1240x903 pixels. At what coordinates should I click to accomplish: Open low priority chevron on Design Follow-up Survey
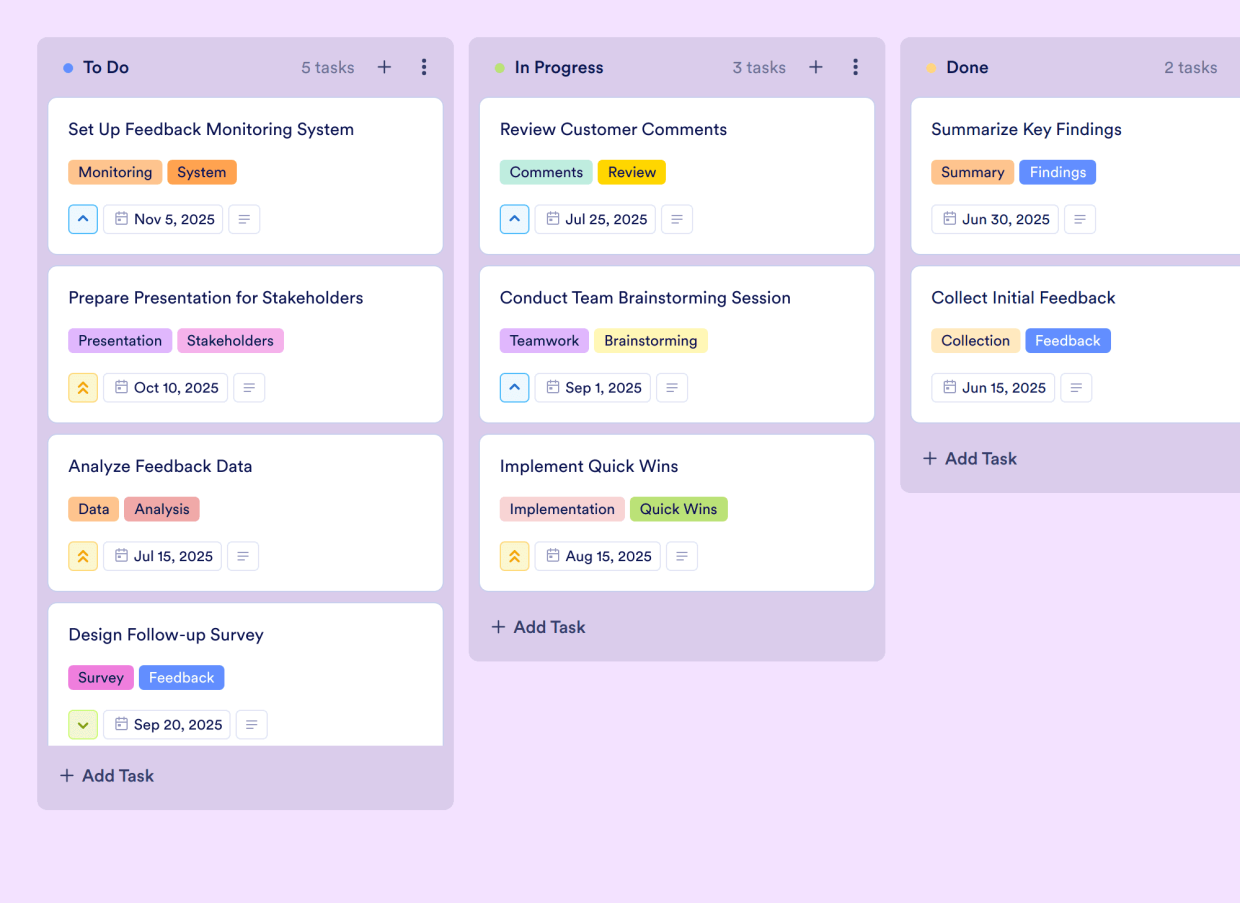(x=83, y=724)
